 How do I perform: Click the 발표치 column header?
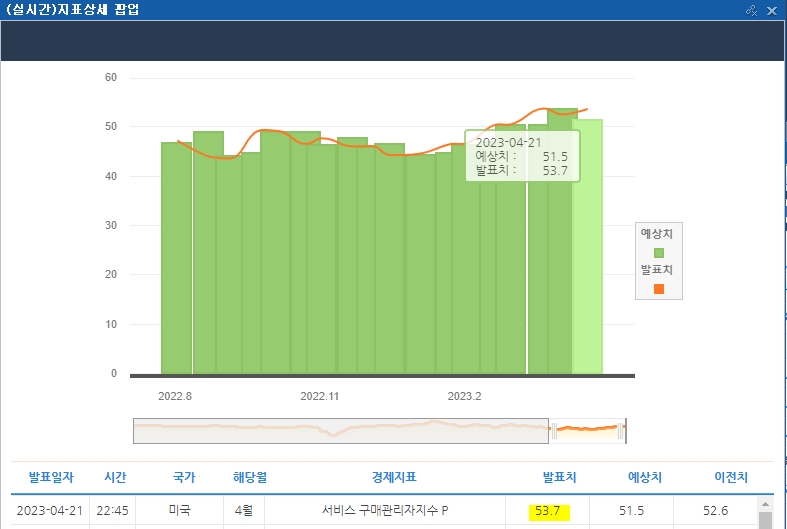(x=559, y=477)
